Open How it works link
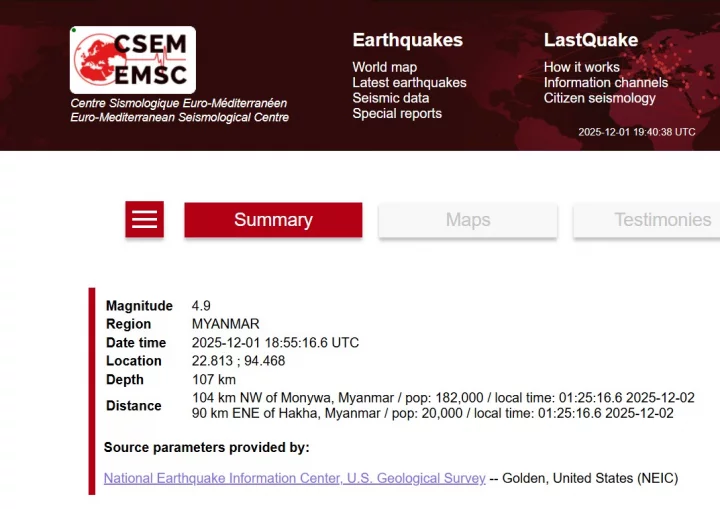 581,68
